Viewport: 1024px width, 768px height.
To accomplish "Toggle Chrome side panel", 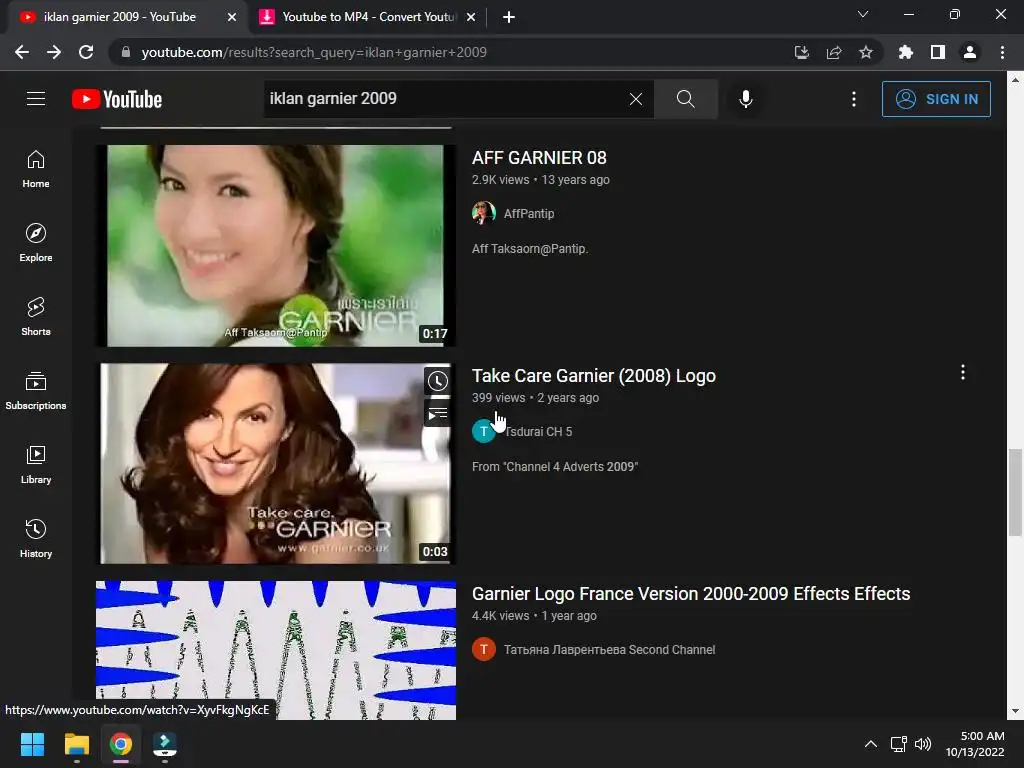I will [938, 52].
